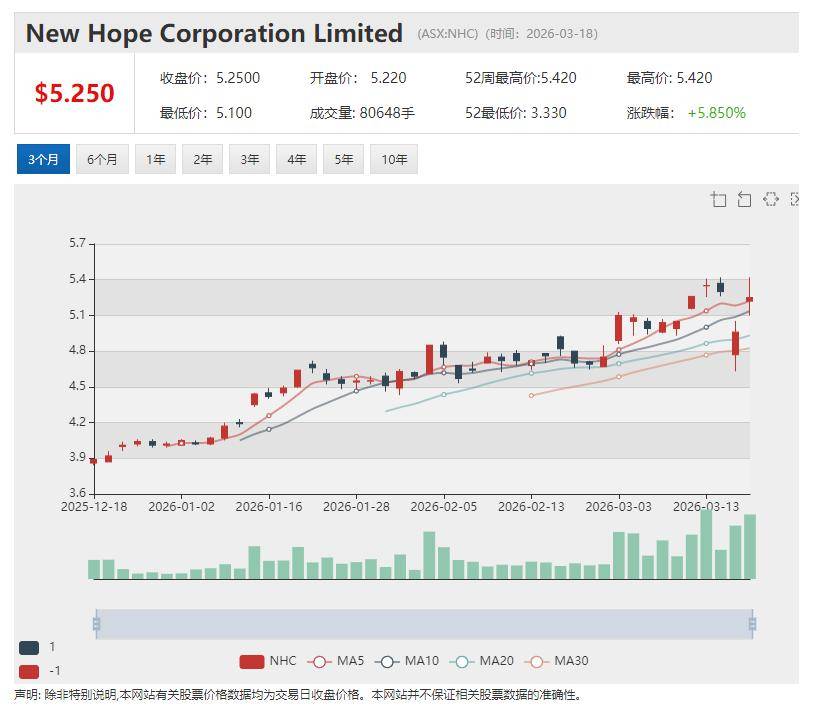Select the horizontal brush selection icon
The height and width of the screenshot is (724, 816).
click(x=770, y=200)
